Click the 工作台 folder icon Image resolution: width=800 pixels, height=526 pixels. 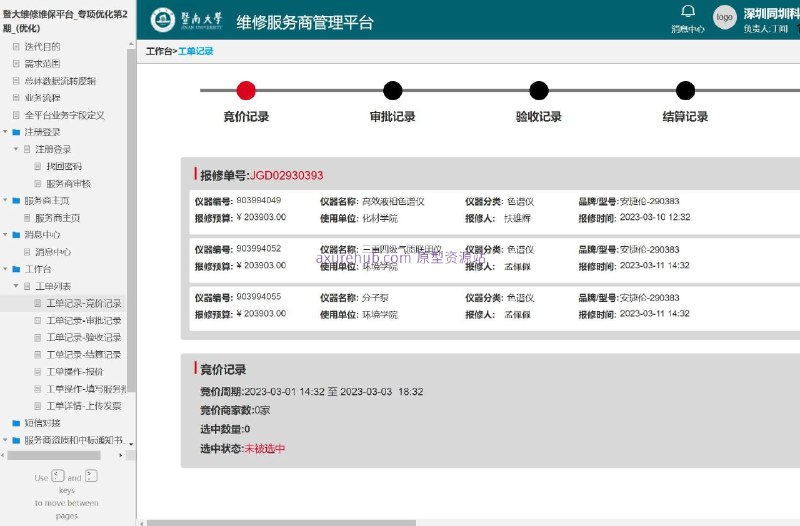tap(16, 269)
